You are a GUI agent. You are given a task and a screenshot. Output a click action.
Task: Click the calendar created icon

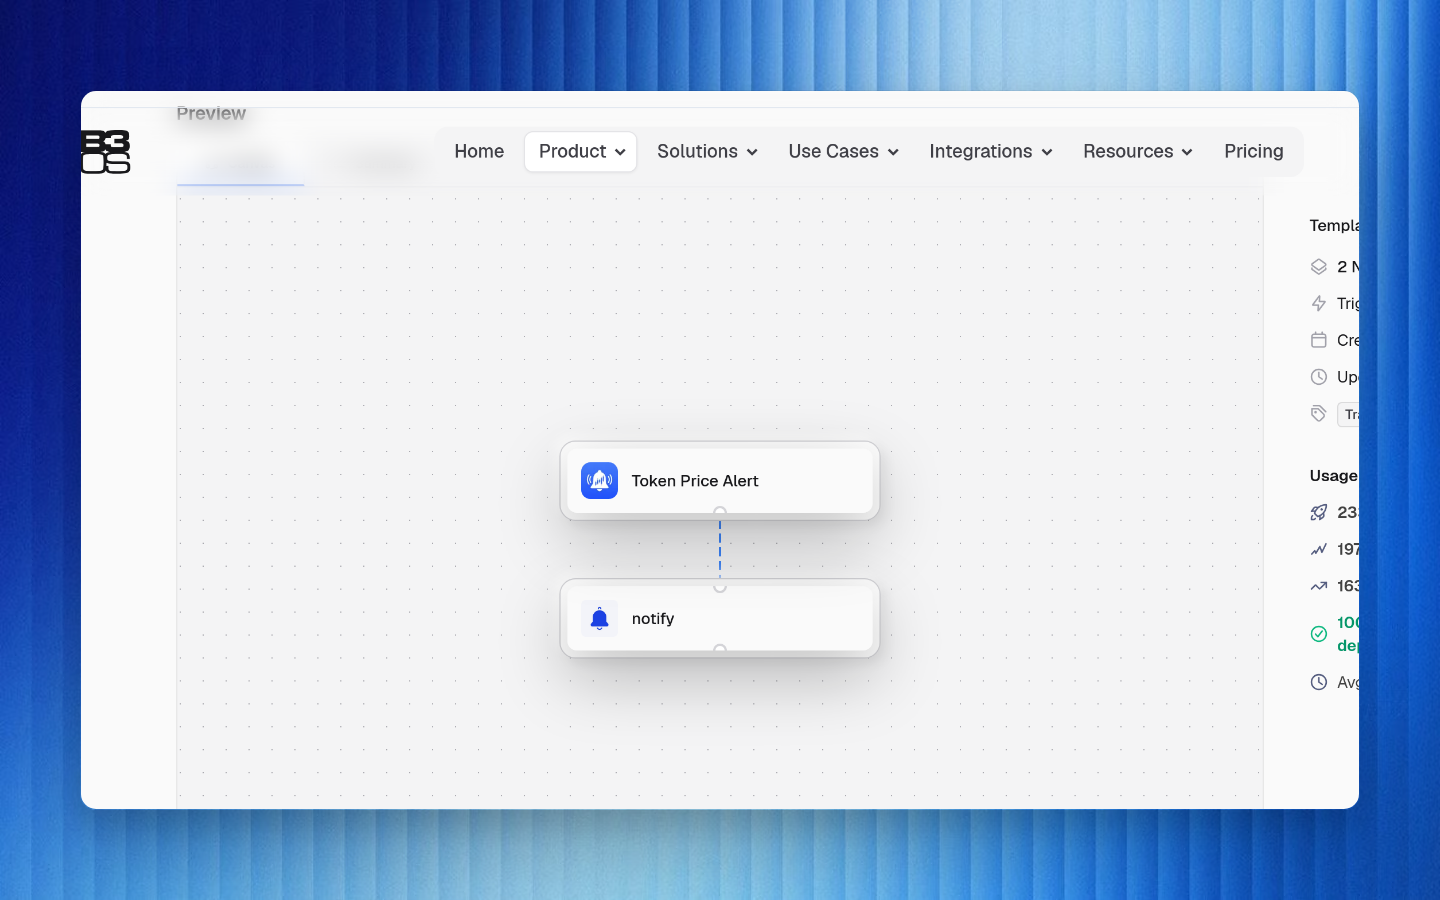[x=1319, y=340]
